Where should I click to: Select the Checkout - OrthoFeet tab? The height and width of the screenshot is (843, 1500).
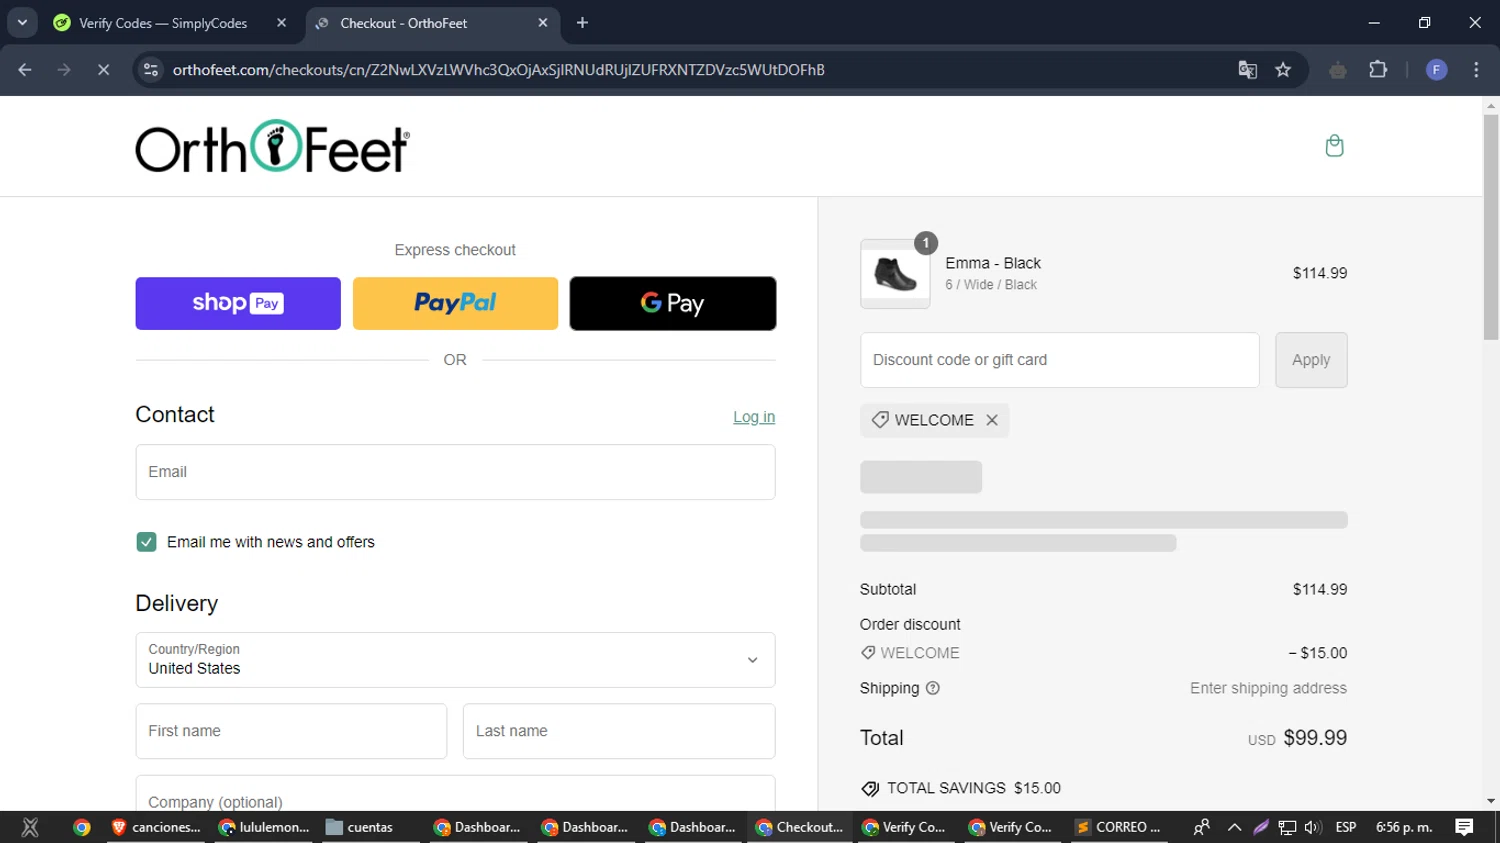click(404, 23)
